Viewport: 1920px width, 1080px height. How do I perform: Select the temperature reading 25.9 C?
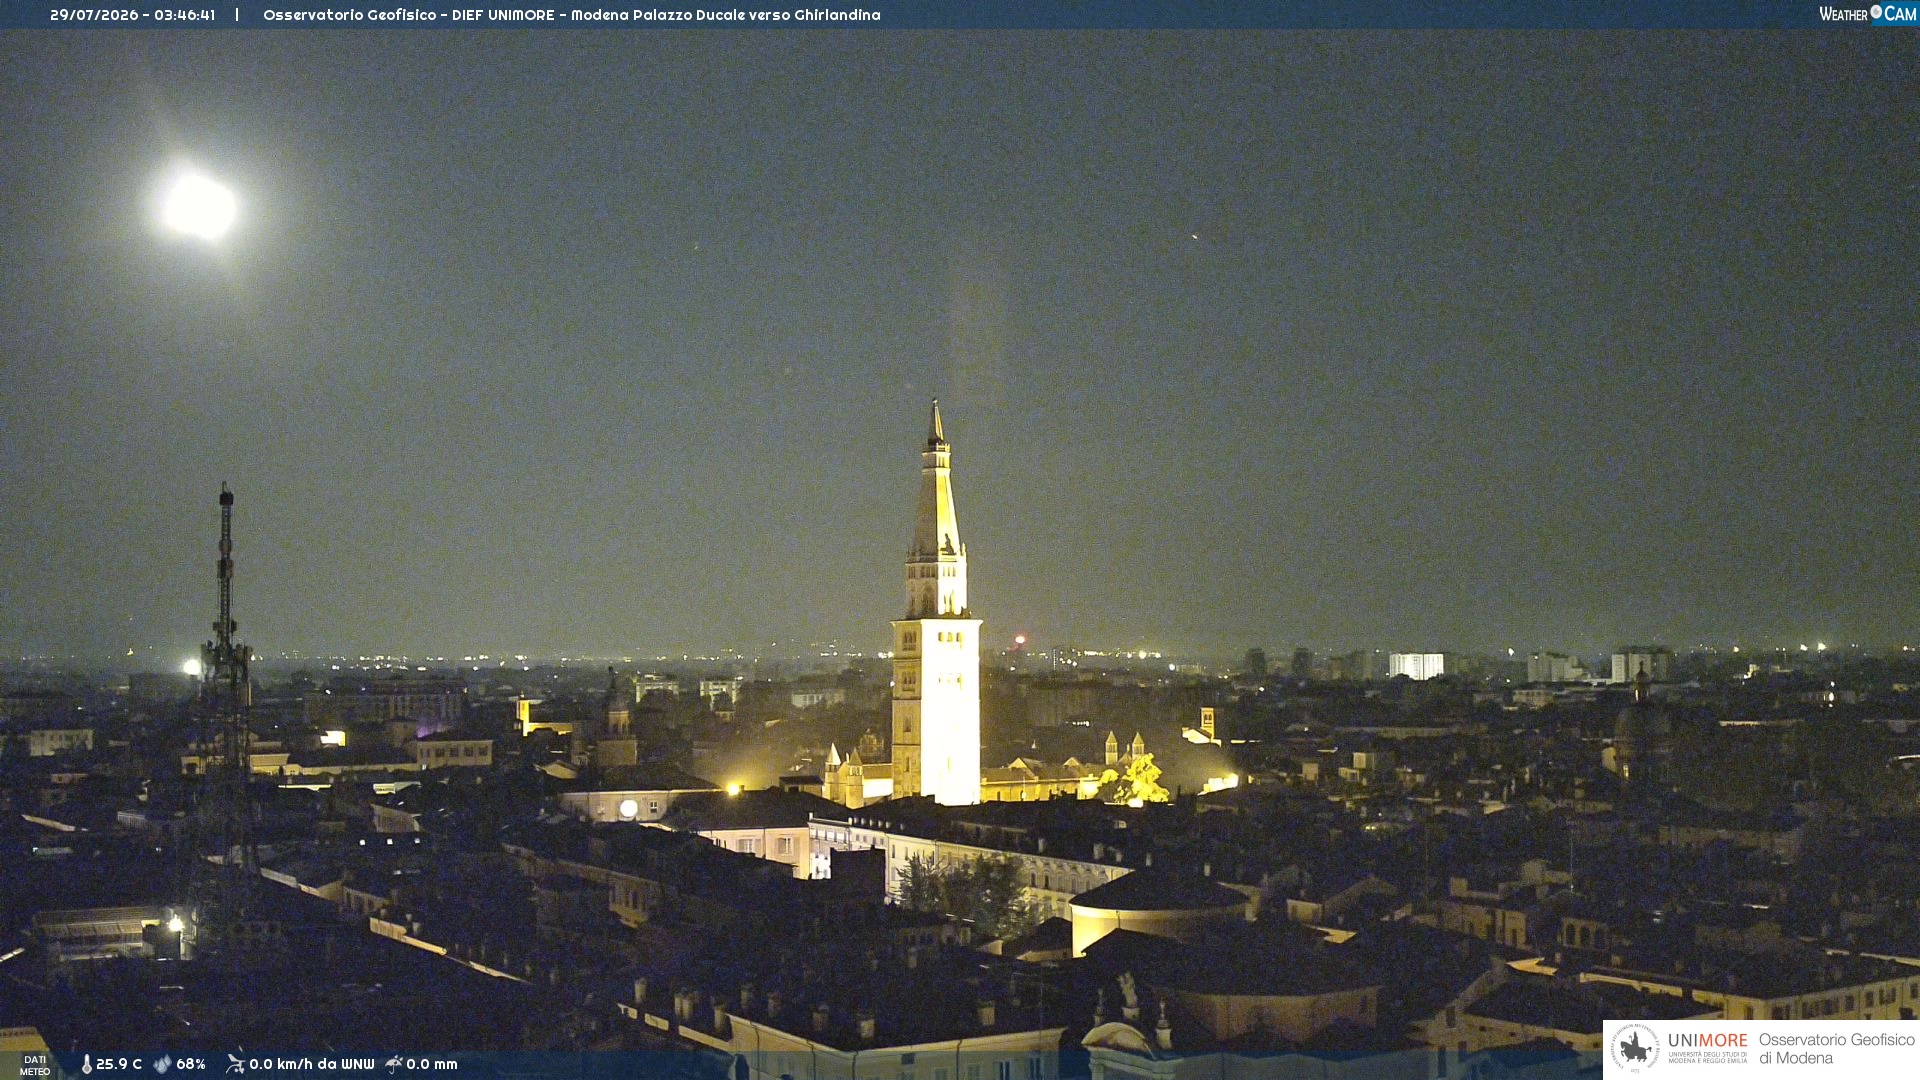(119, 1064)
